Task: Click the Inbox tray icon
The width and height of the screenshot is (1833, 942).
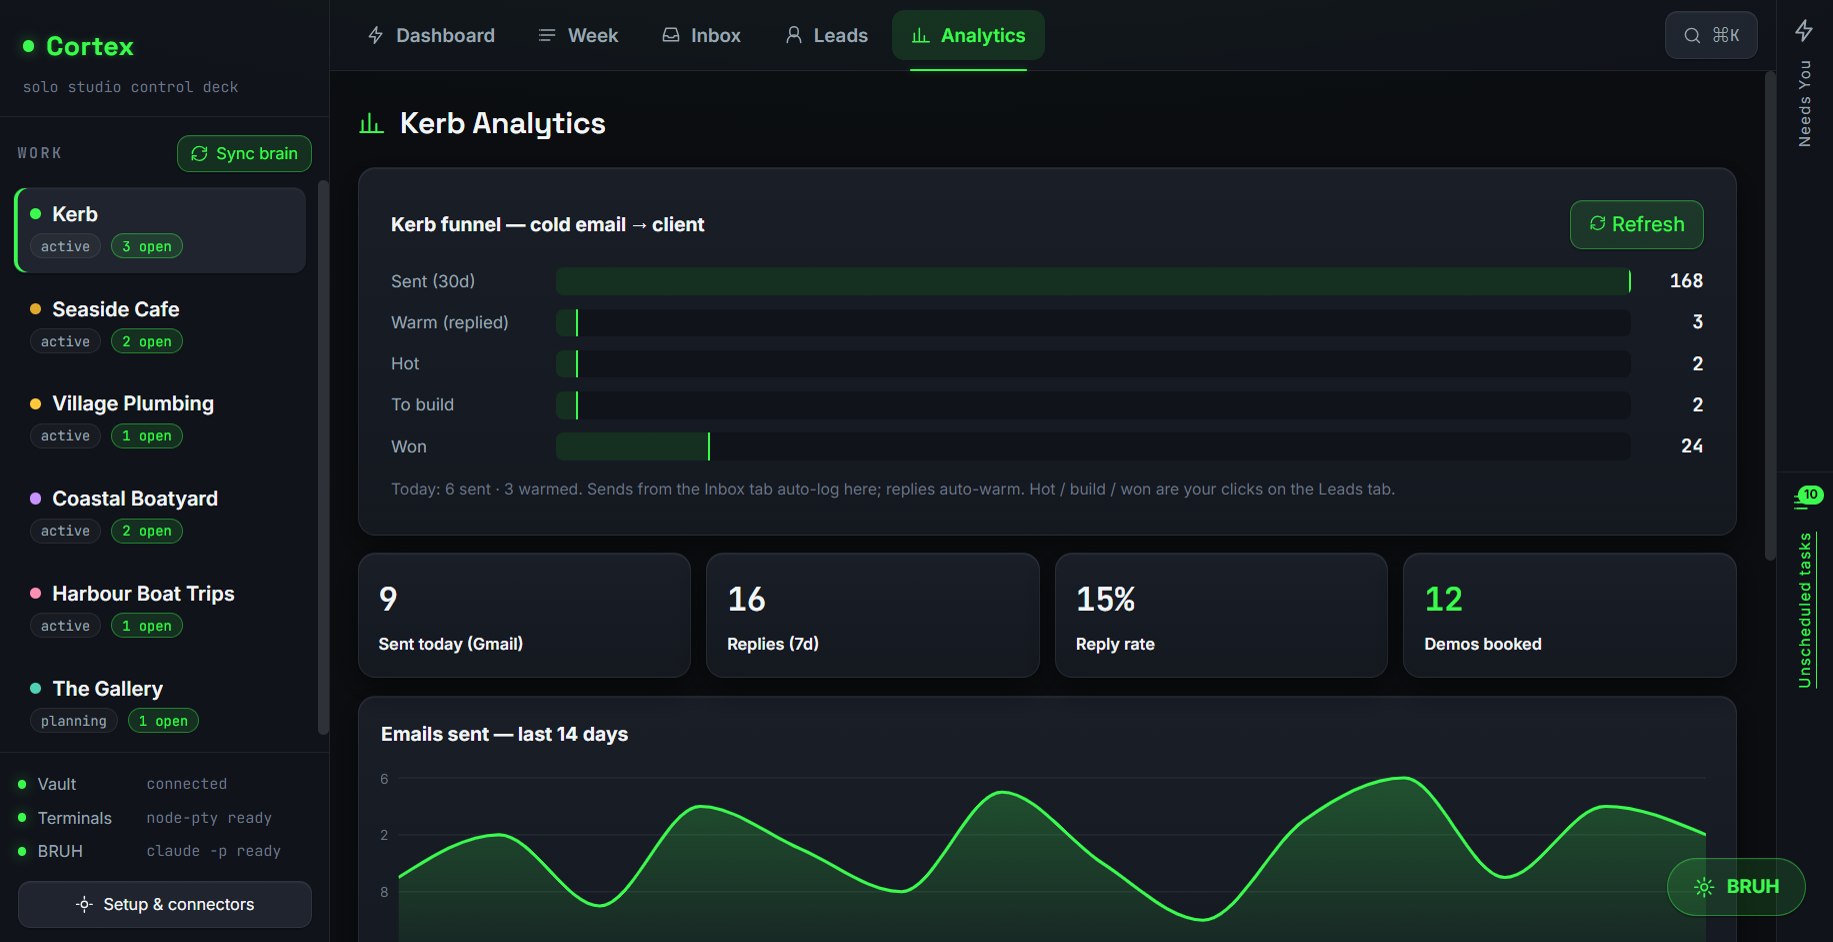Action: tap(671, 35)
